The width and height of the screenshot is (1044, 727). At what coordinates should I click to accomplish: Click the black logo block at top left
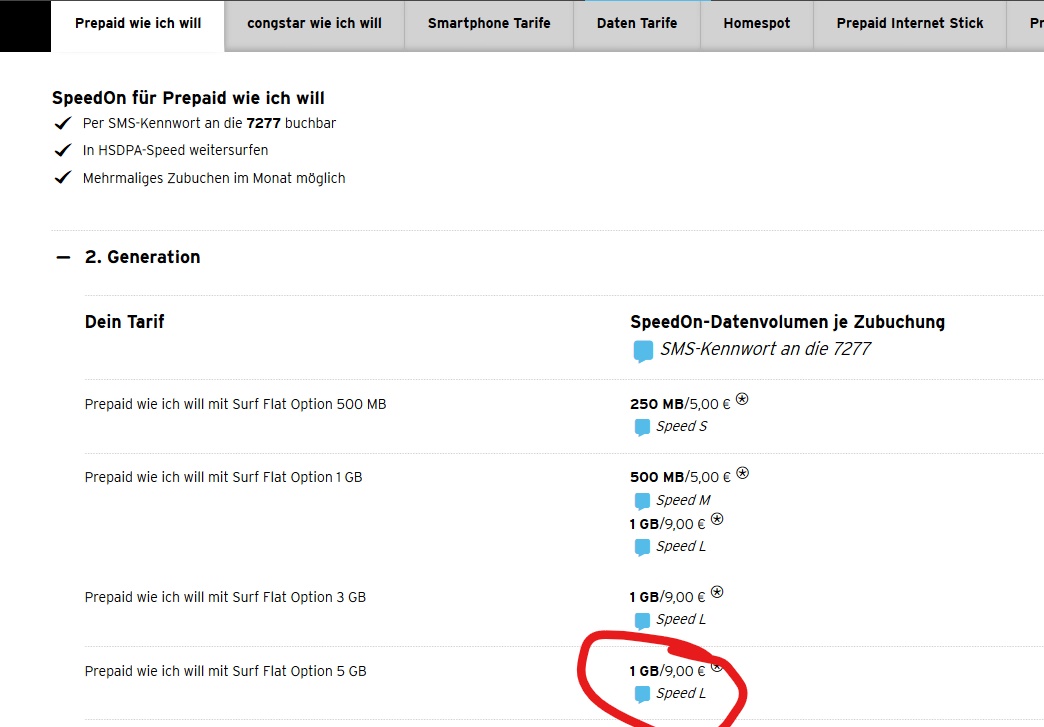tap(24, 26)
